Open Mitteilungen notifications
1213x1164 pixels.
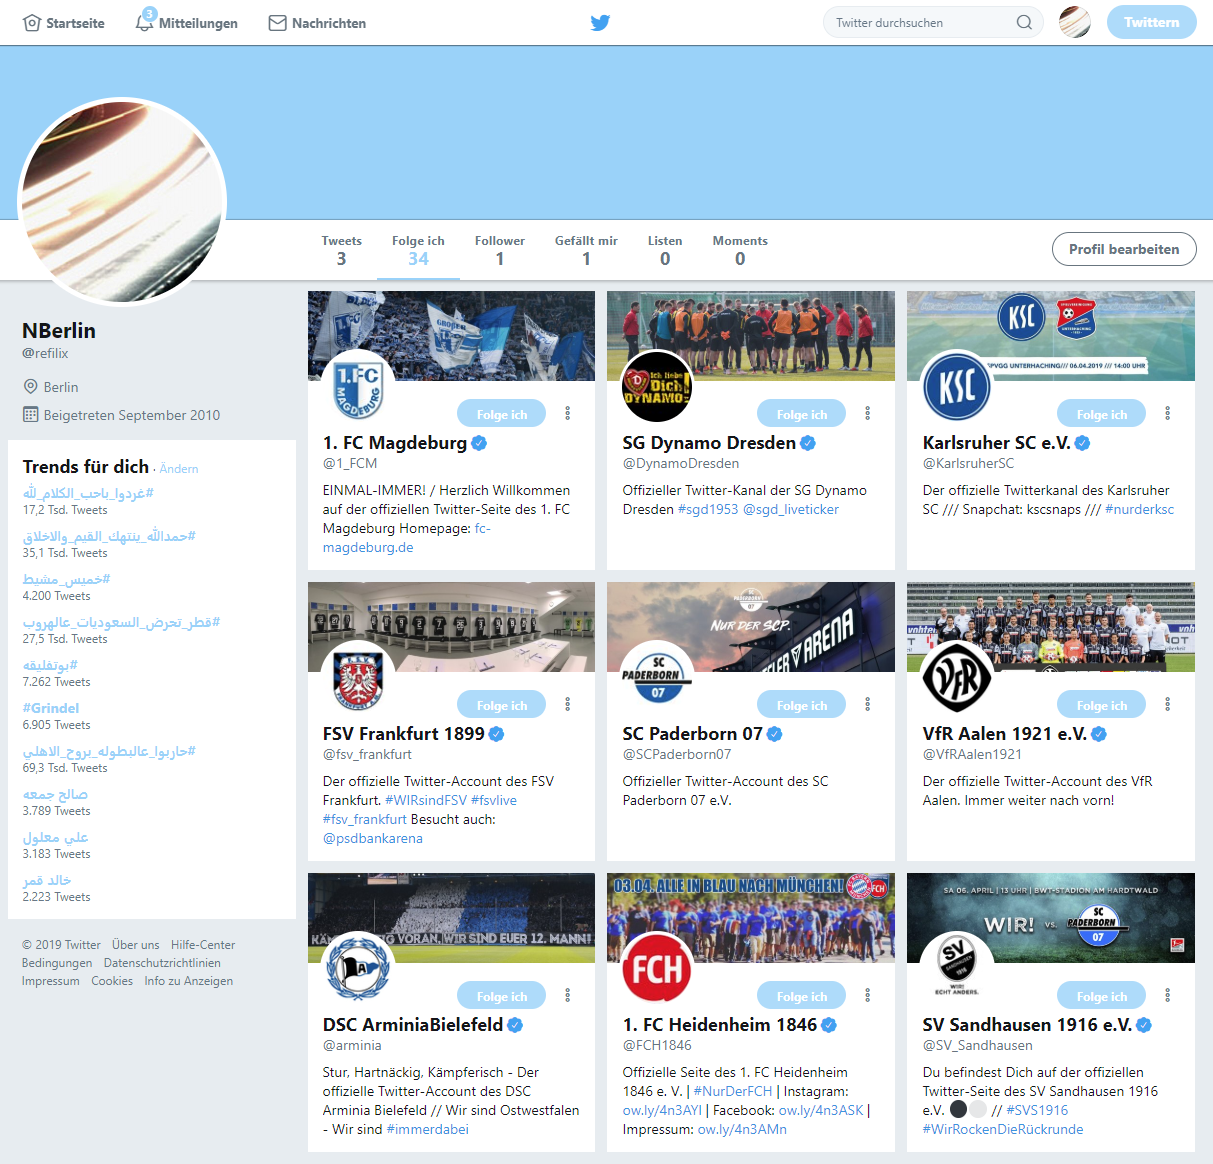(x=187, y=23)
